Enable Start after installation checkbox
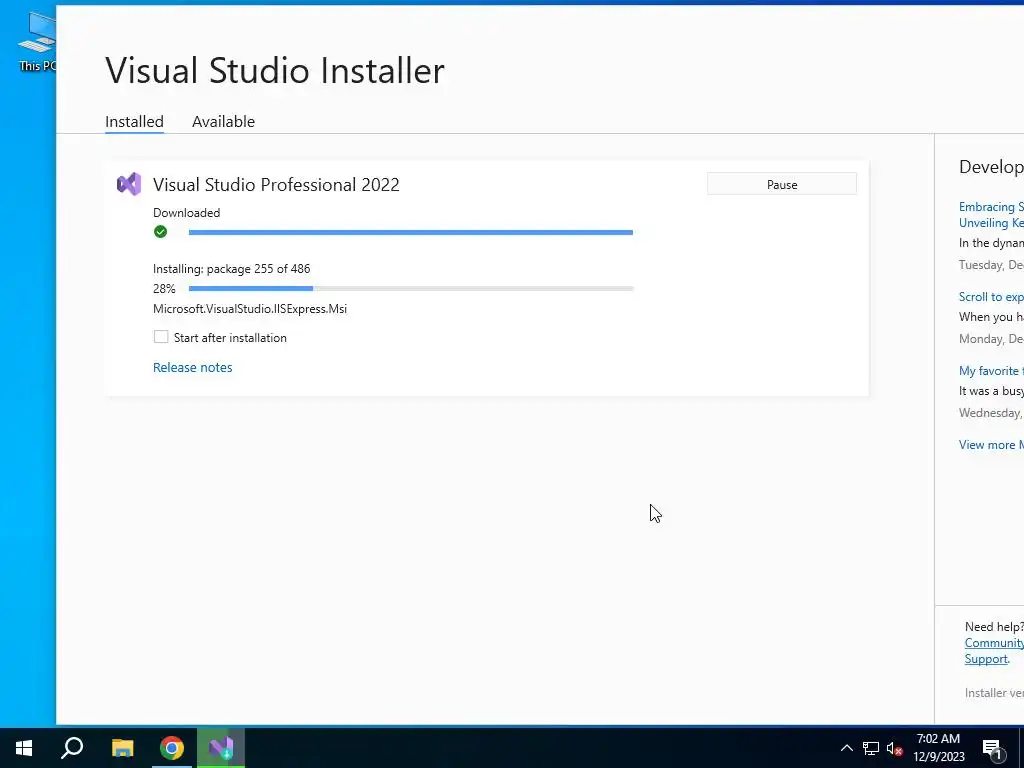This screenshot has width=1024, height=768. click(x=161, y=337)
